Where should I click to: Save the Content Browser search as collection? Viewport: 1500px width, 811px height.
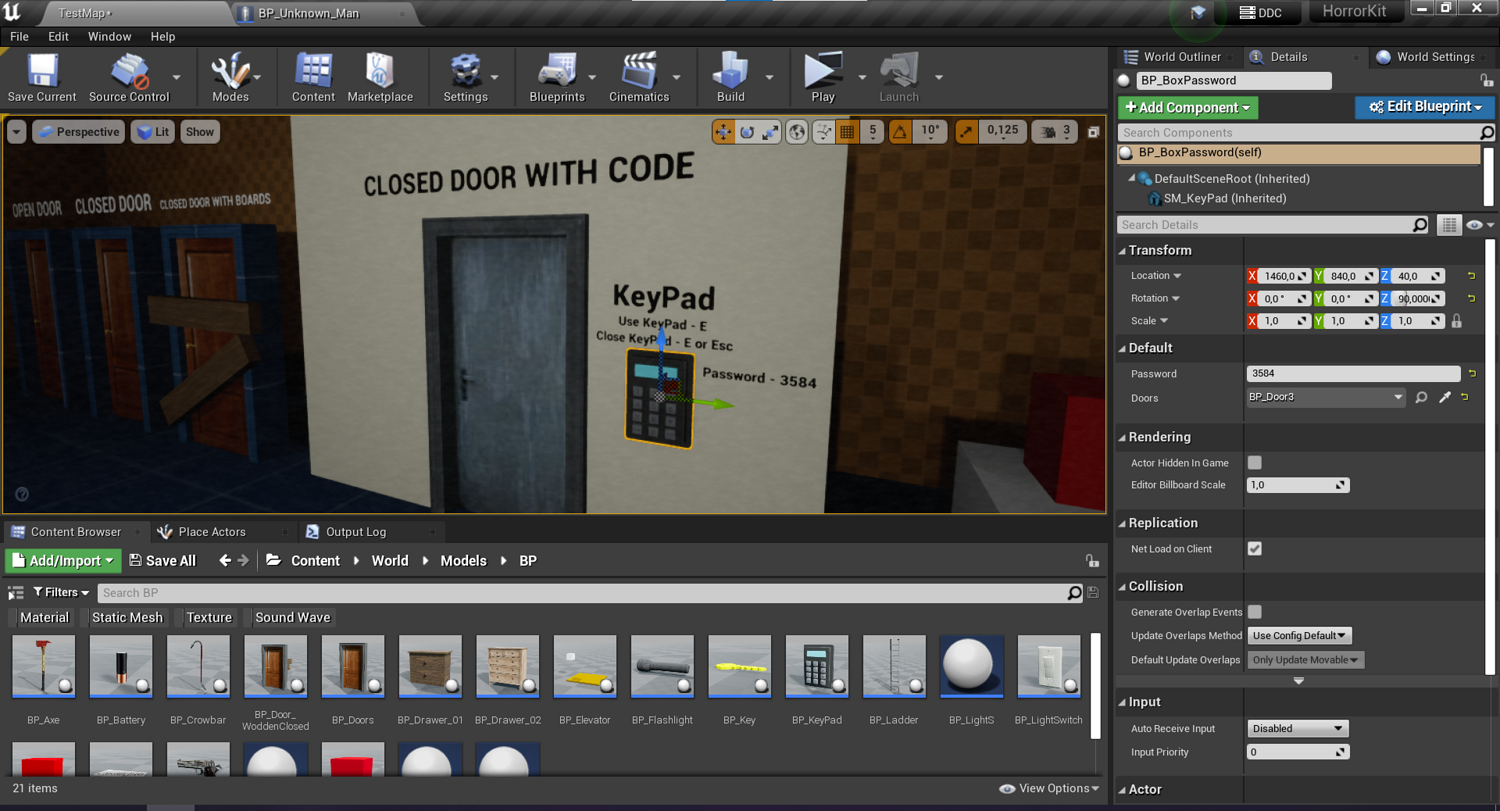click(x=1092, y=593)
